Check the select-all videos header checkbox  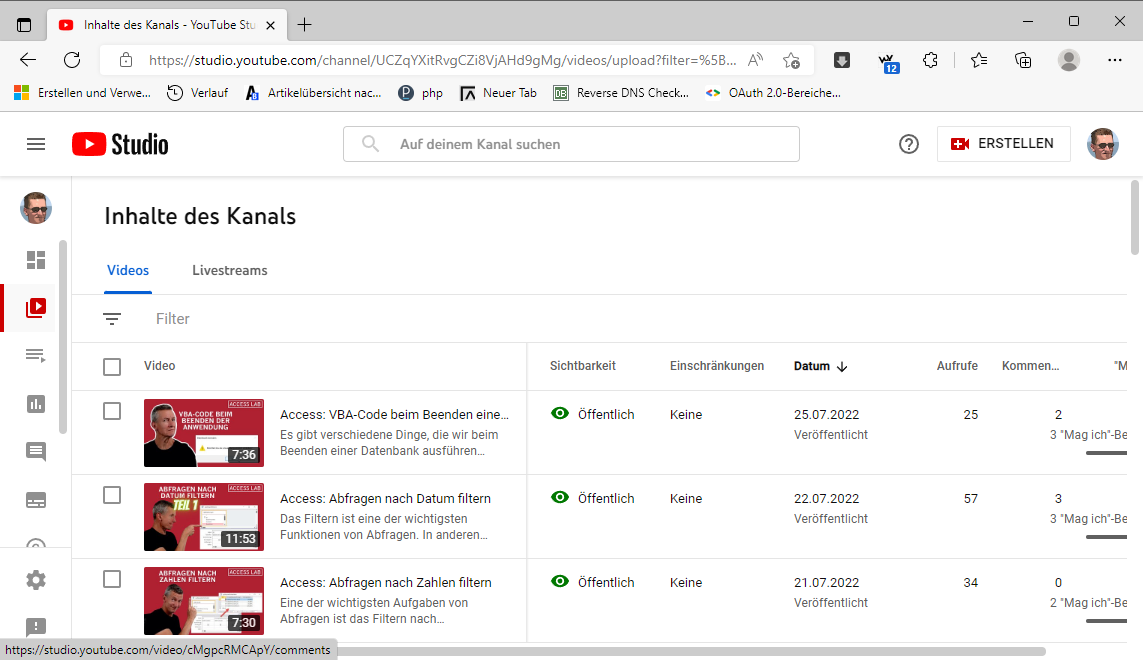(112, 367)
